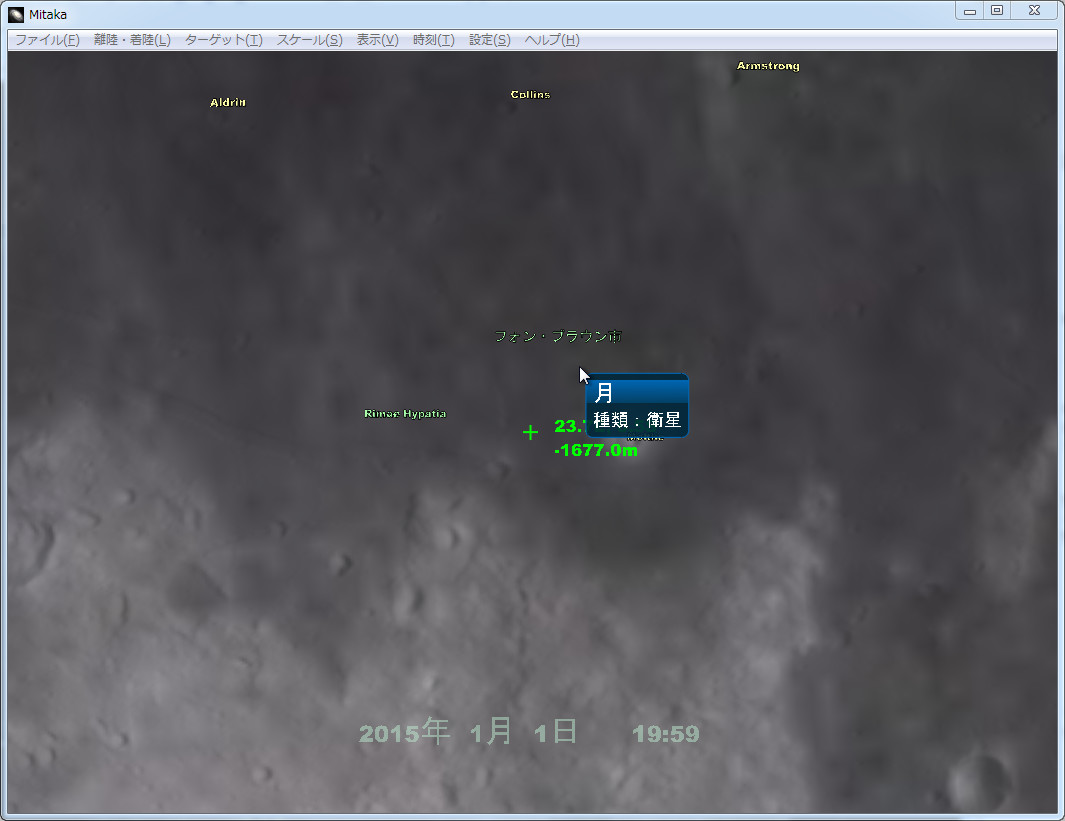Viewport: 1065px width, 821px height.
Task: Click the Rimae Hypatia label
Action: tap(405, 414)
